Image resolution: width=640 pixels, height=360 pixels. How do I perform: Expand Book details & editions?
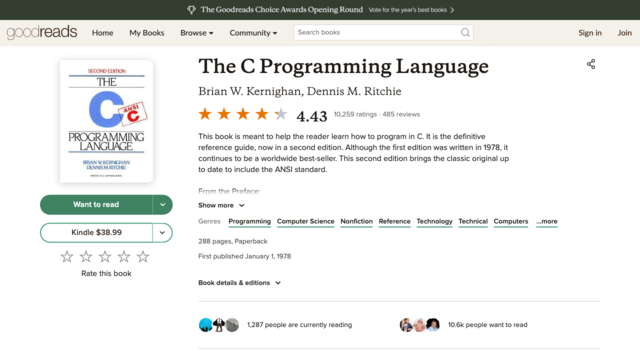(240, 283)
